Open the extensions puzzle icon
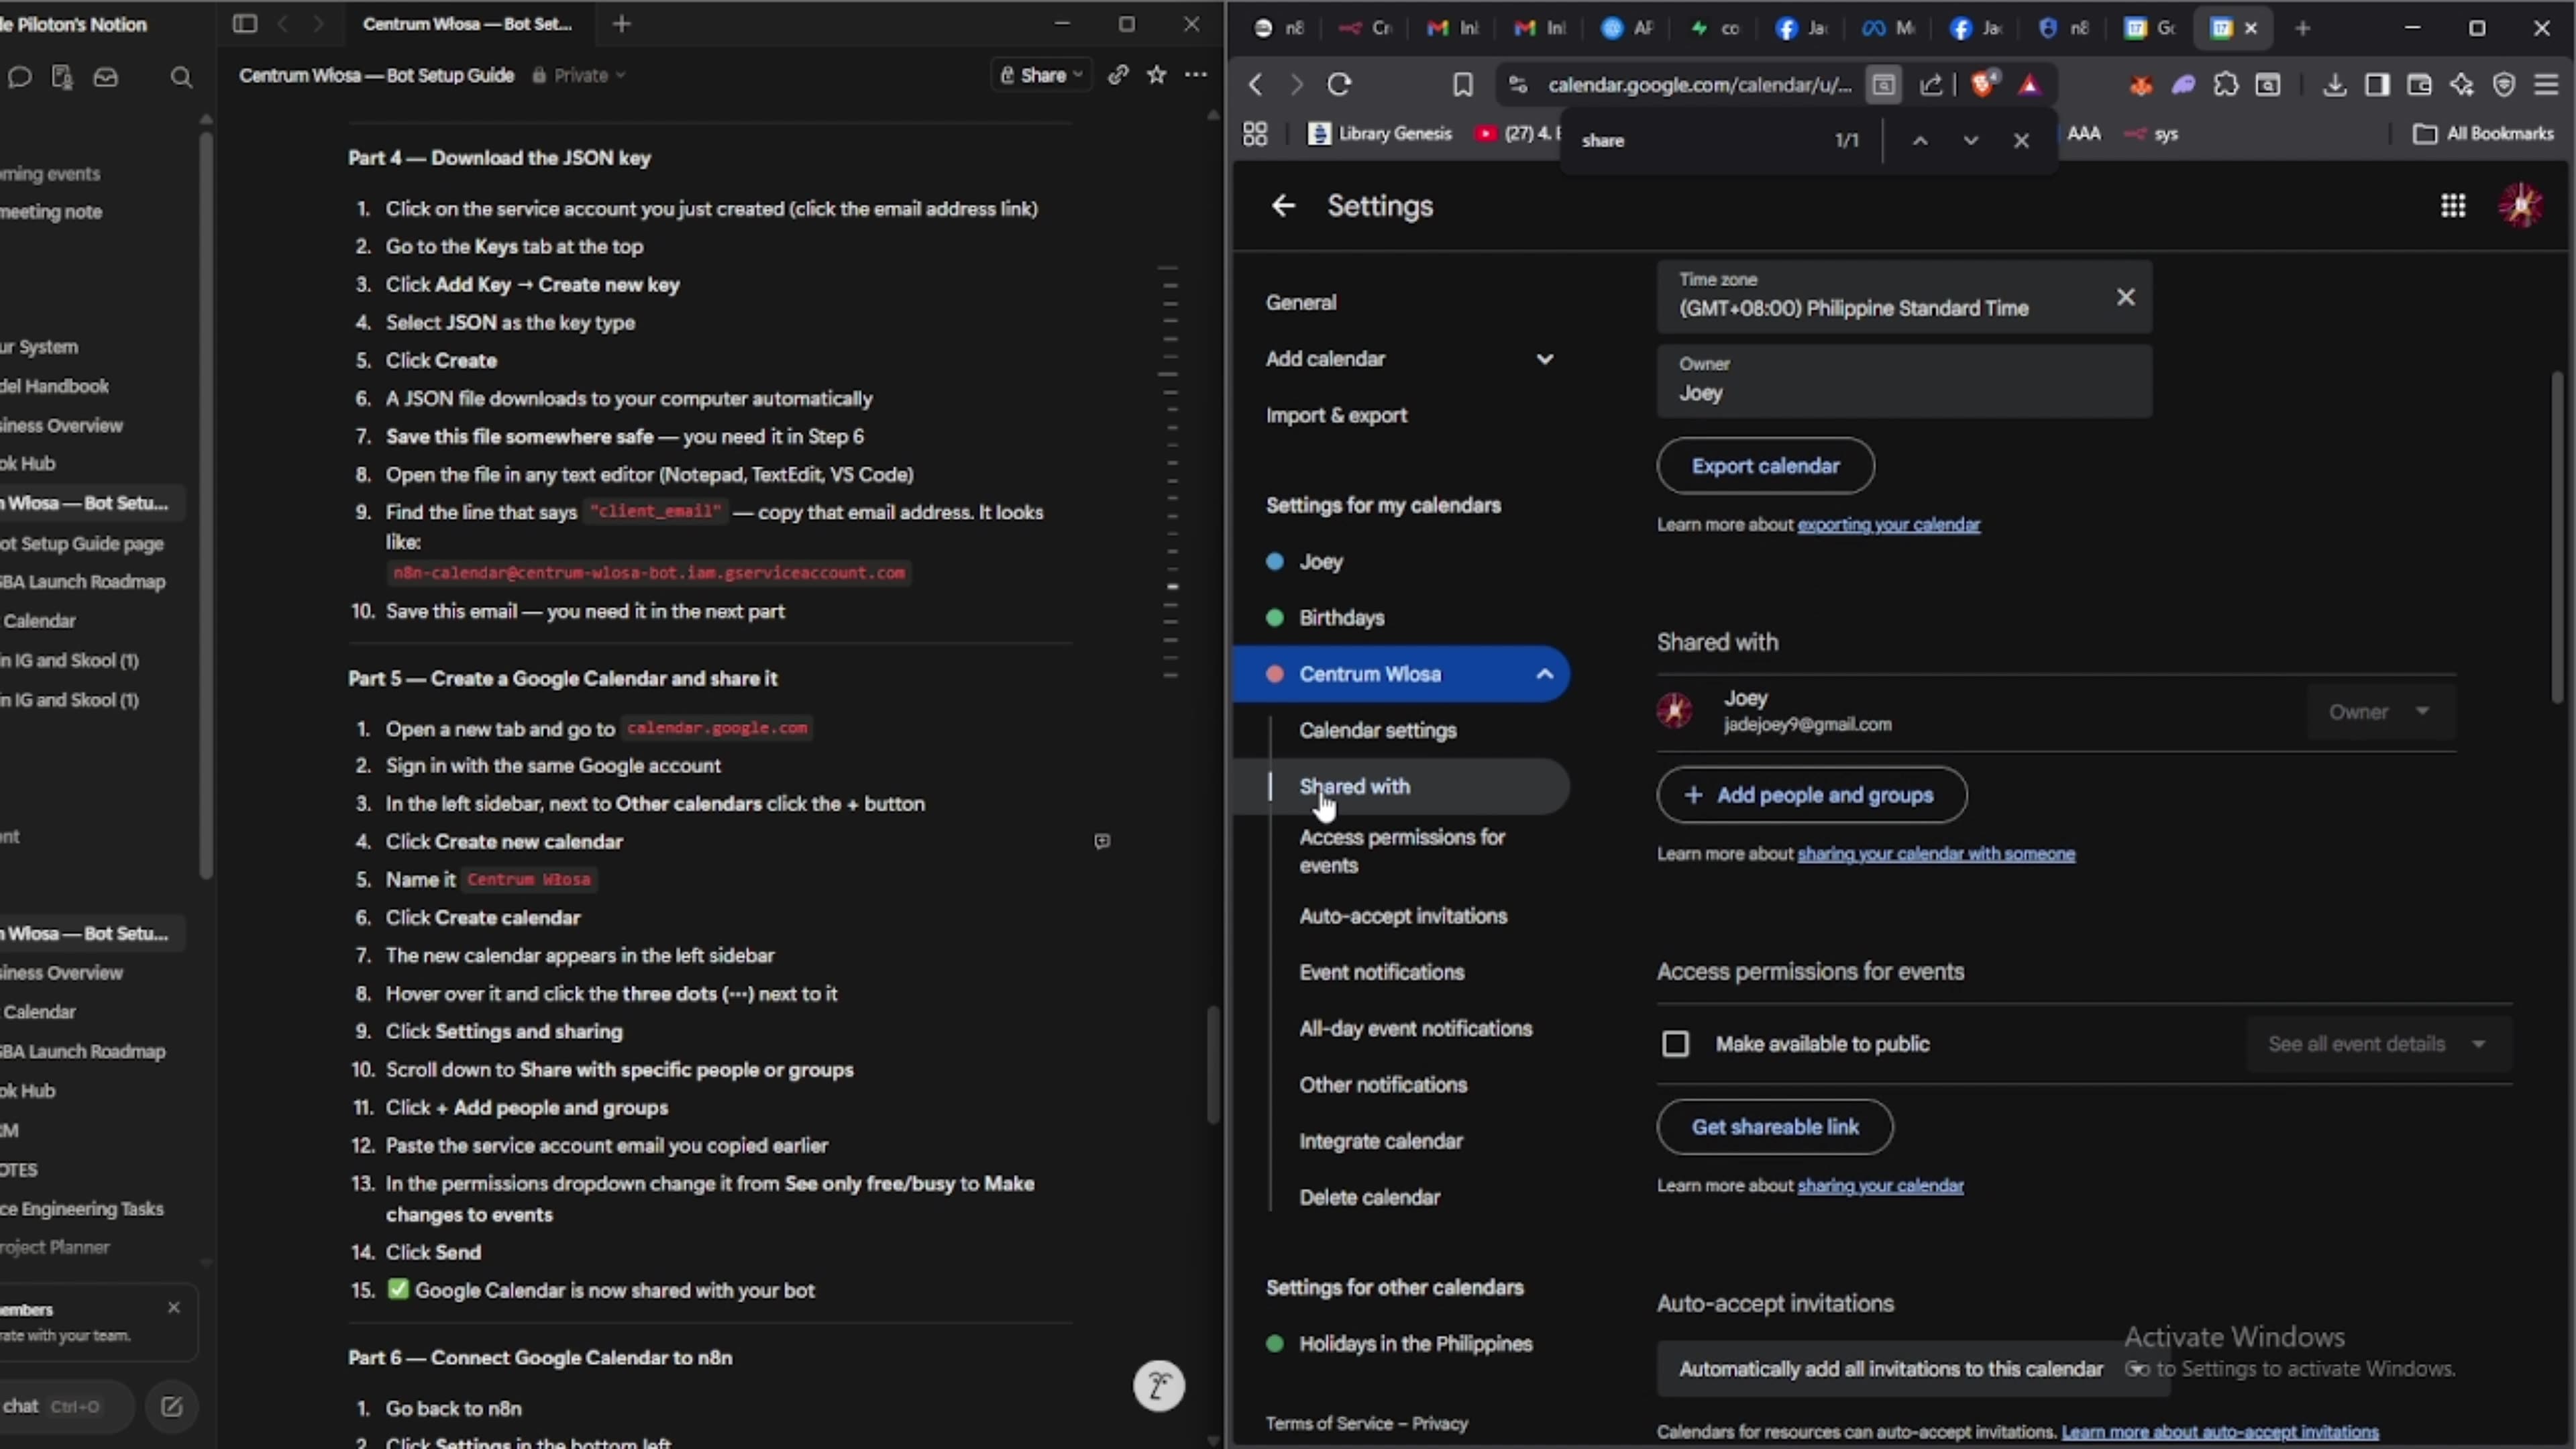The image size is (2576, 1449). coord(2226,85)
